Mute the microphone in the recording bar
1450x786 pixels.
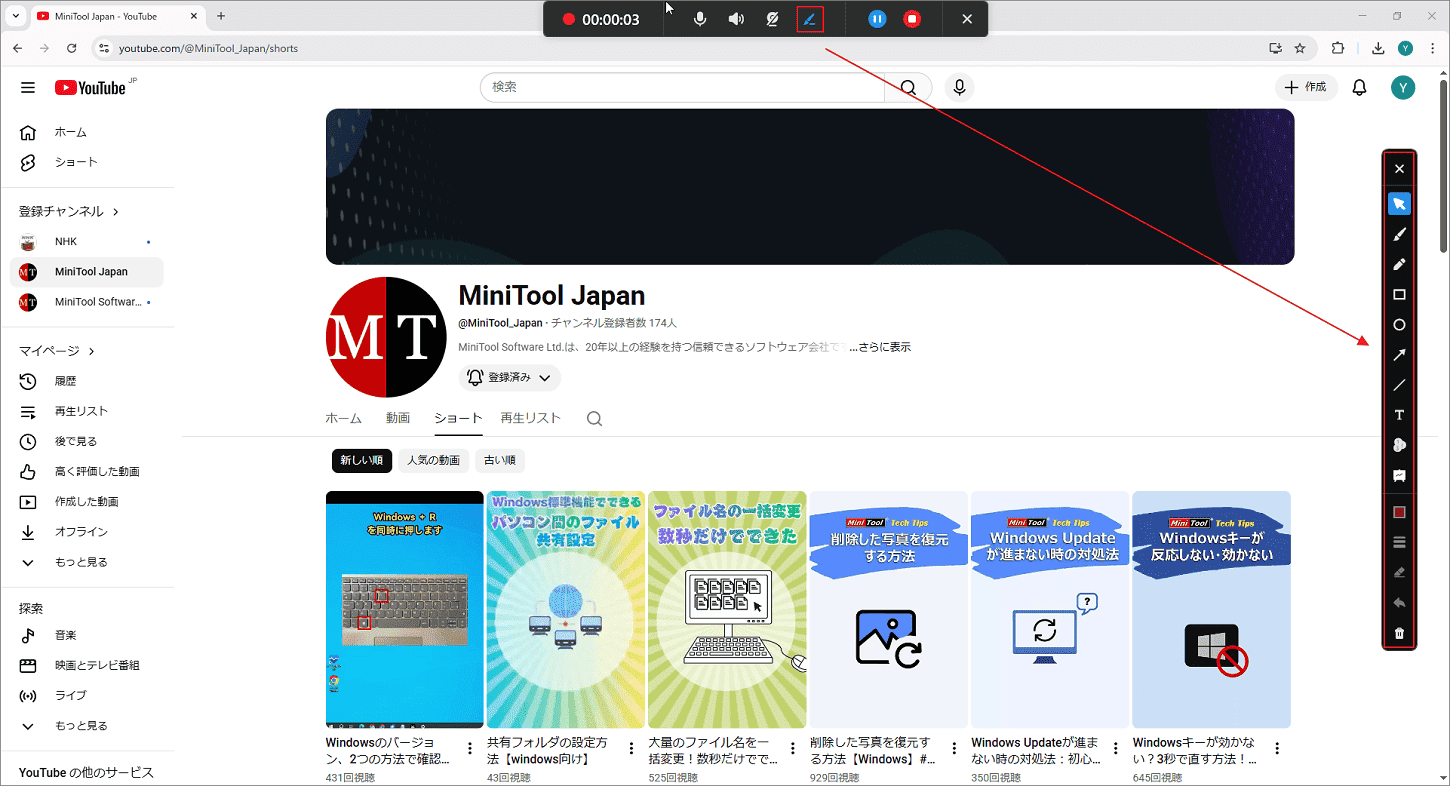[x=699, y=18]
